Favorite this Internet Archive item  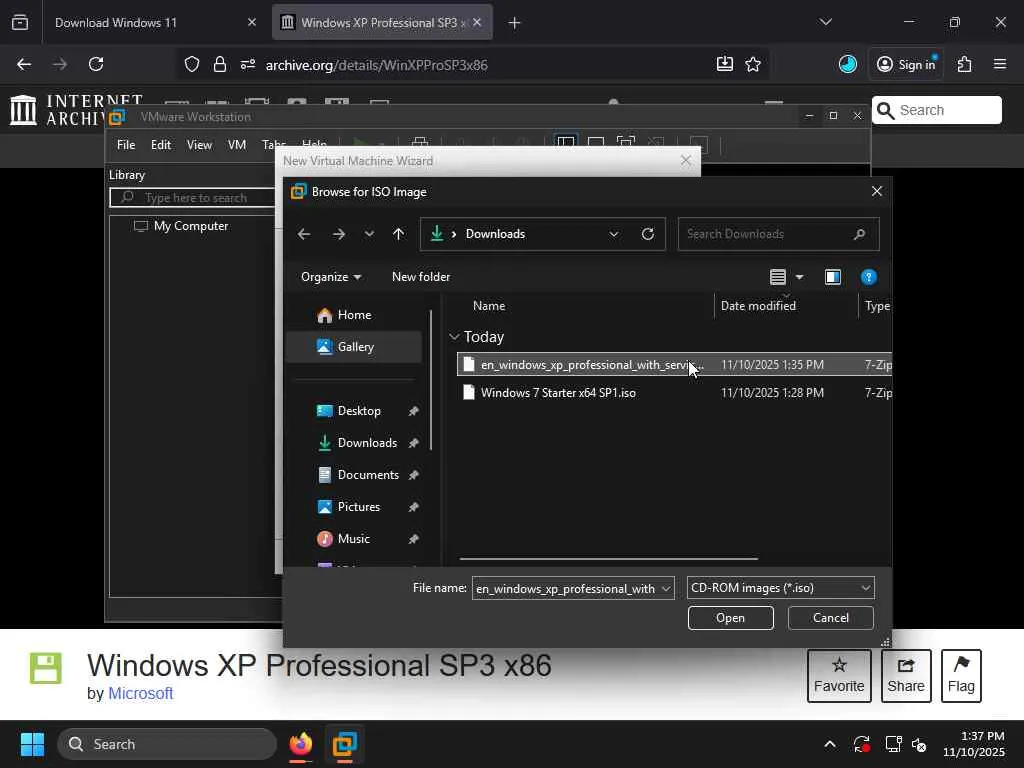point(839,676)
